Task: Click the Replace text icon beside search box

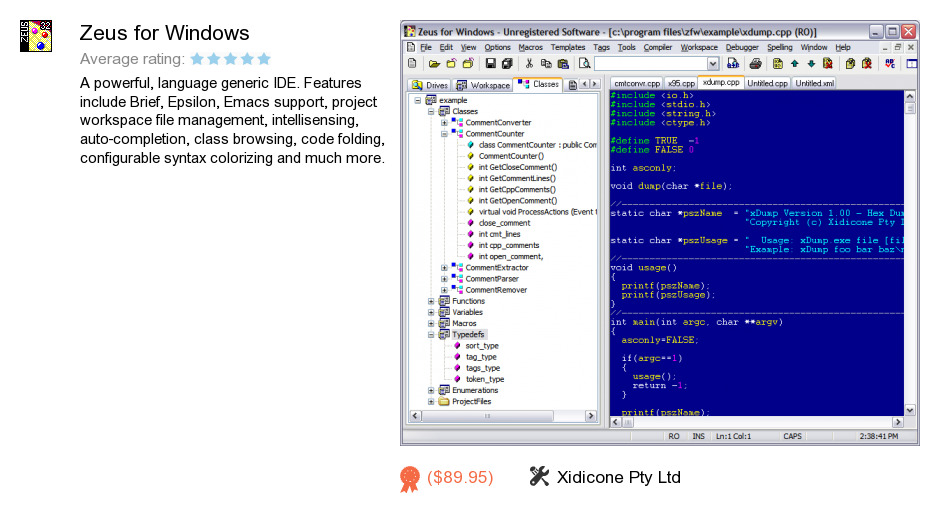Action: [x=733, y=63]
